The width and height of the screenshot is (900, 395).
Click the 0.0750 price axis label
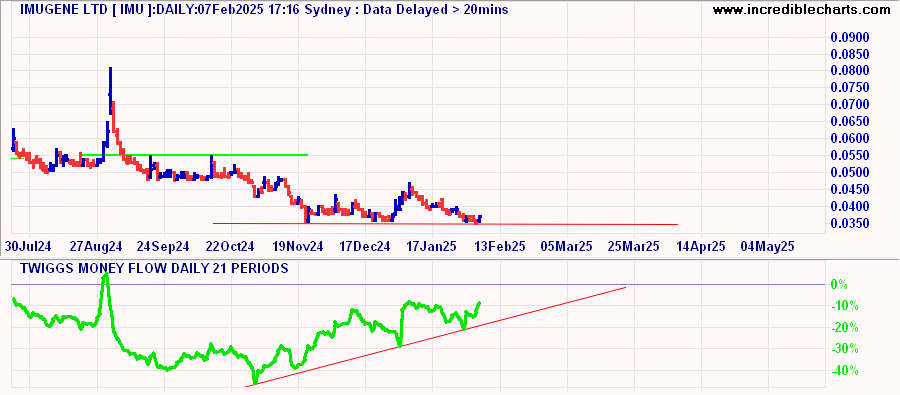pyautogui.click(x=850, y=88)
